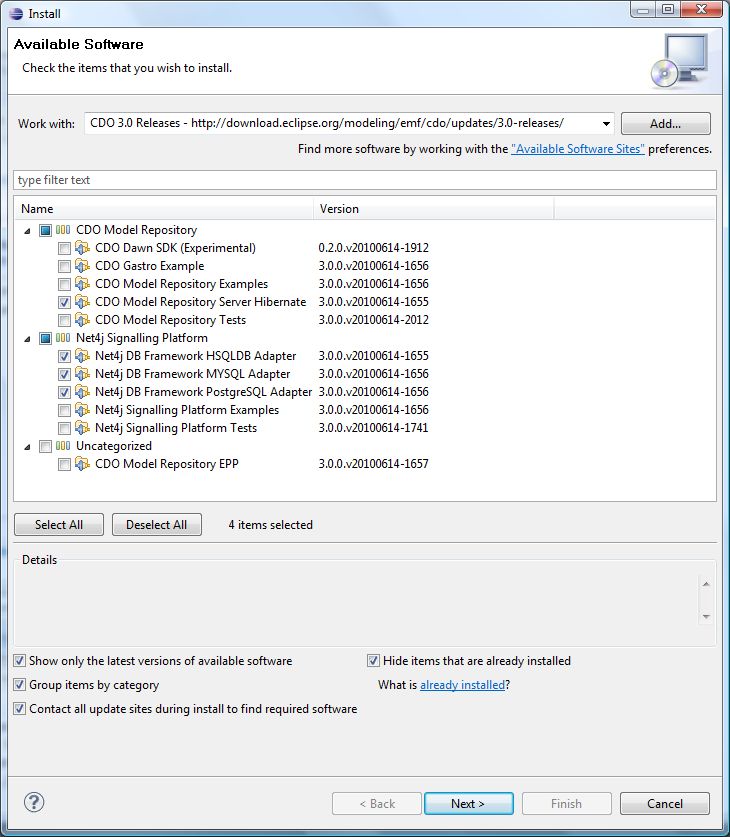Image resolution: width=730 pixels, height=837 pixels.
Task: Click the Uncategorized category icon
Action: (63, 446)
